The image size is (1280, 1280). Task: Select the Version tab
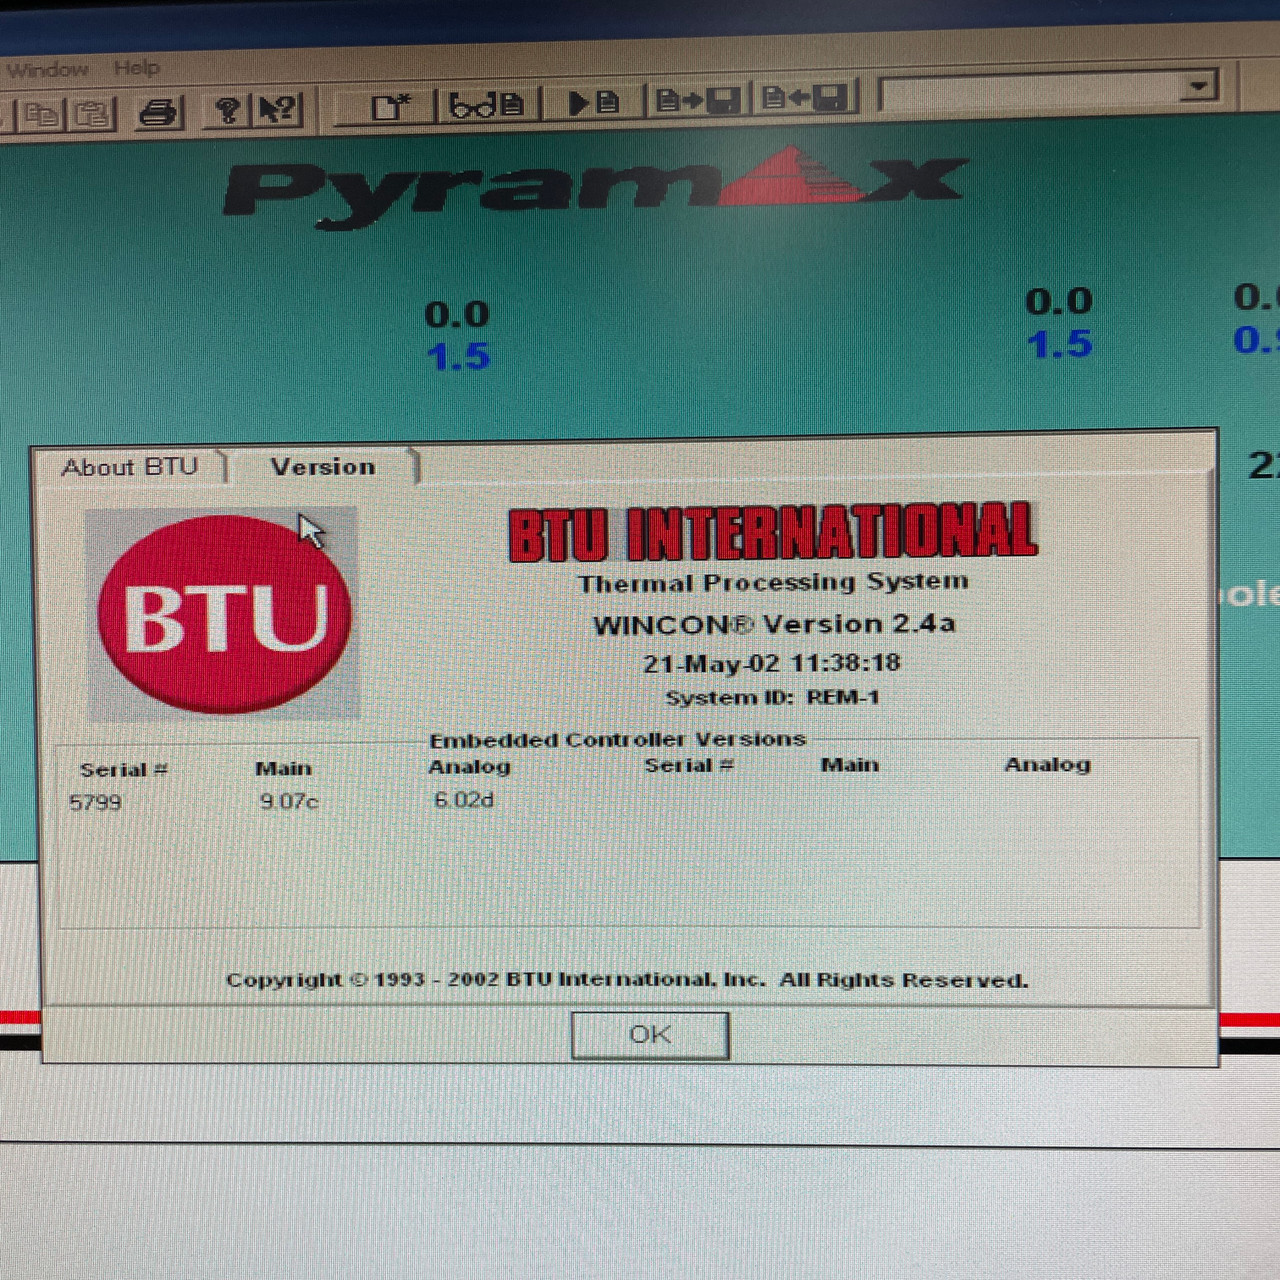320,467
